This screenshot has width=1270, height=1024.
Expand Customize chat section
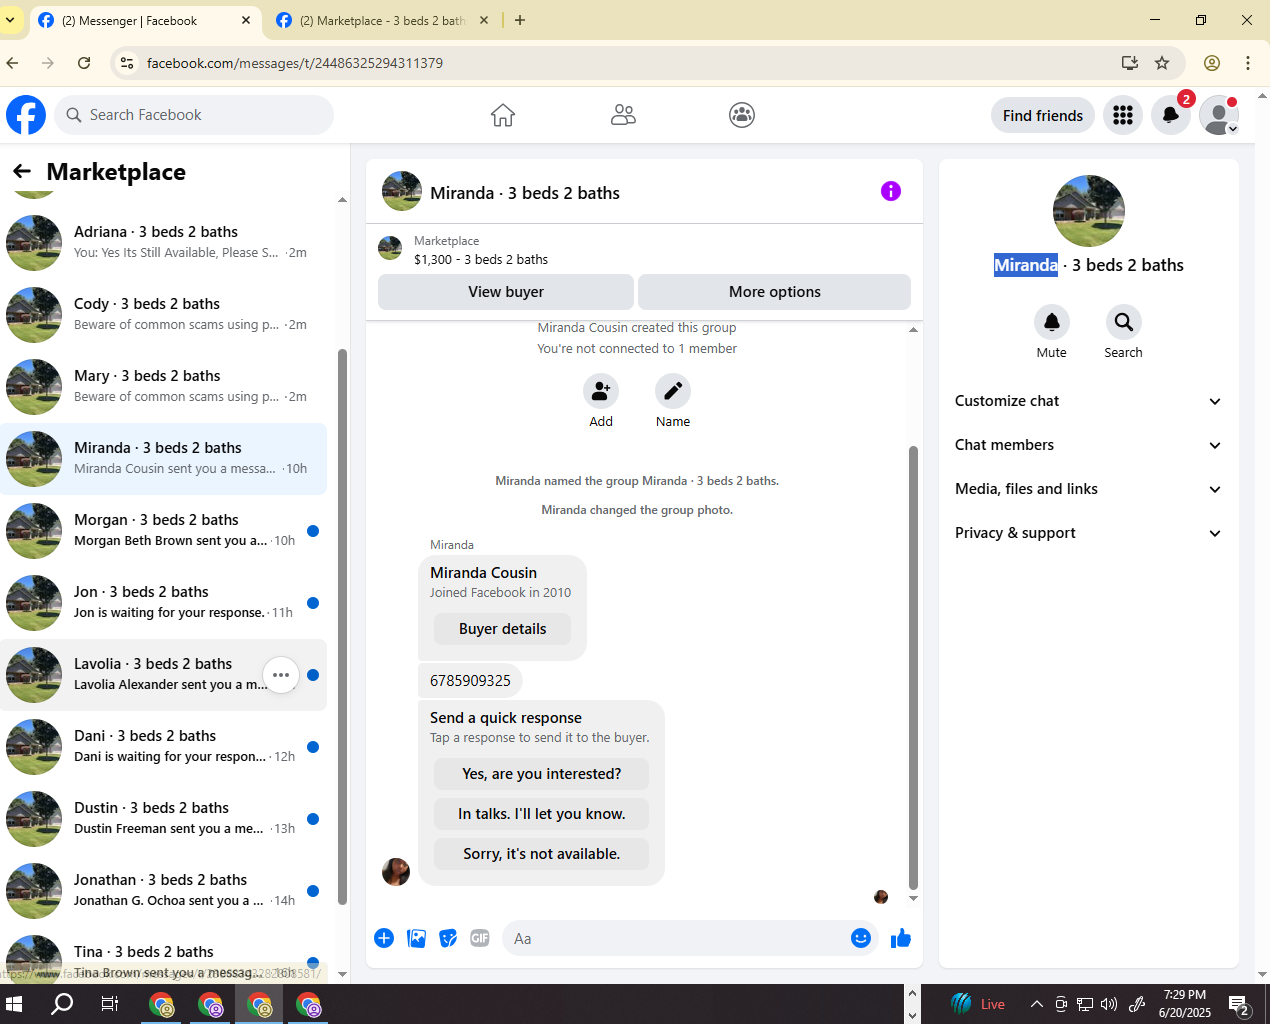[1089, 401]
